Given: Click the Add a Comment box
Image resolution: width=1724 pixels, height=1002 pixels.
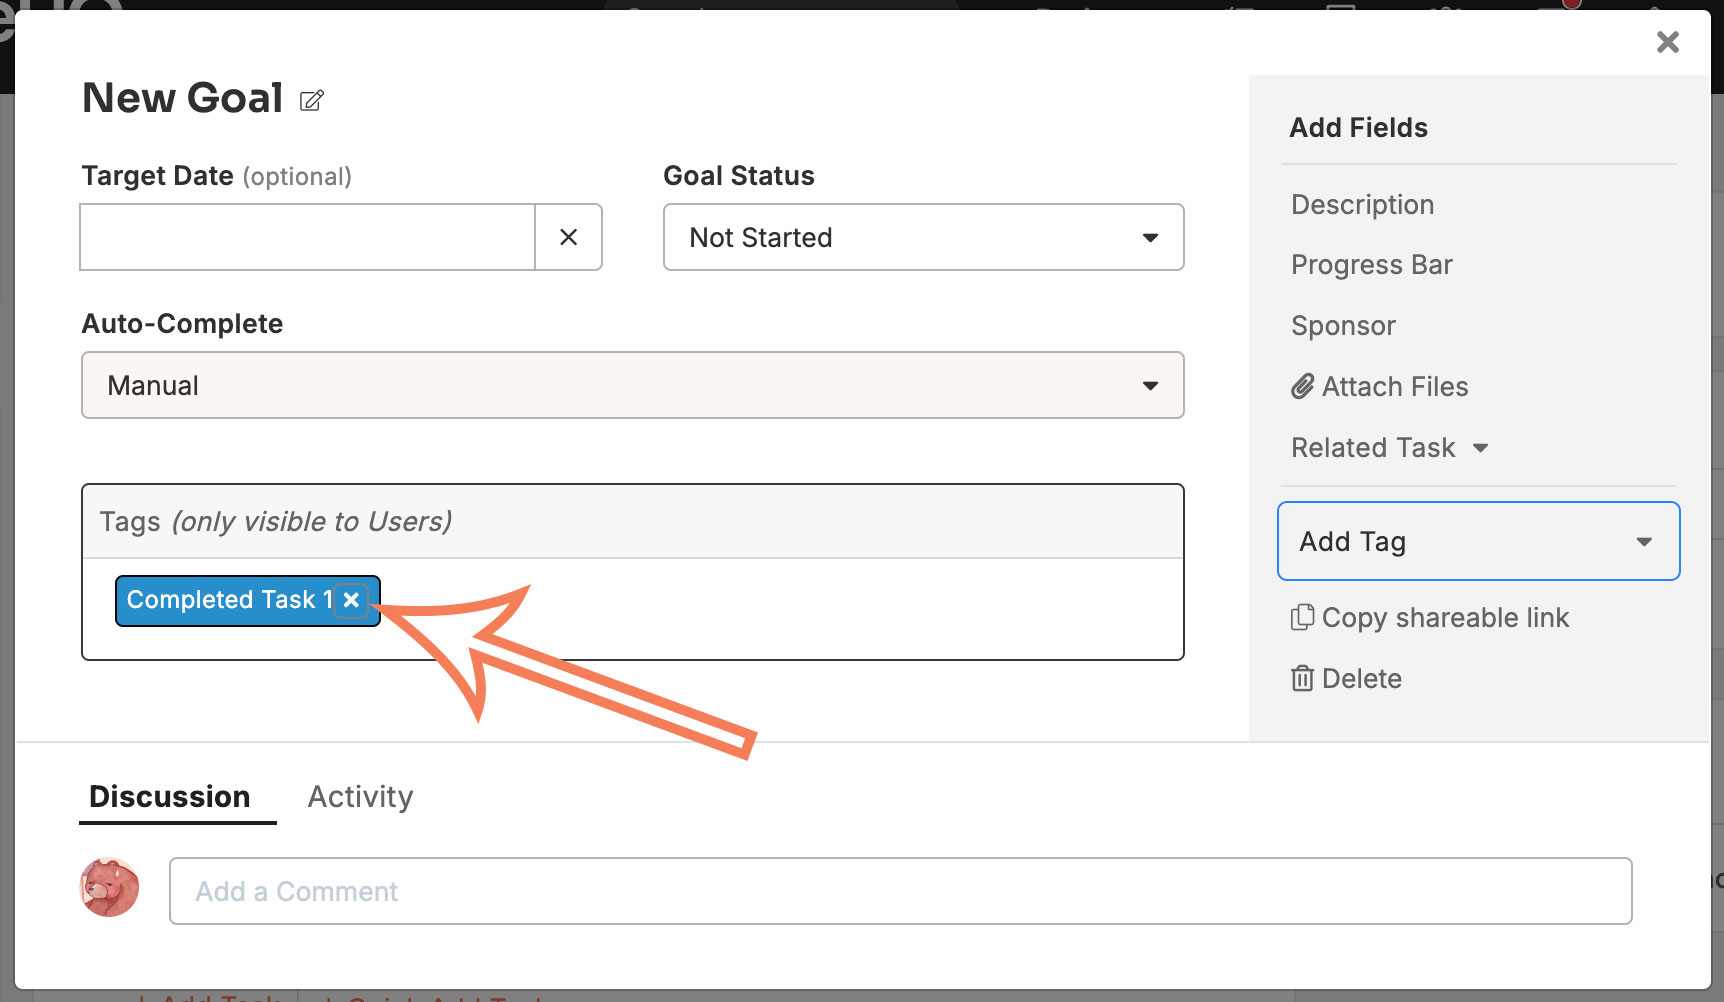Looking at the screenshot, I should pyautogui.click(x=901, y=891).
